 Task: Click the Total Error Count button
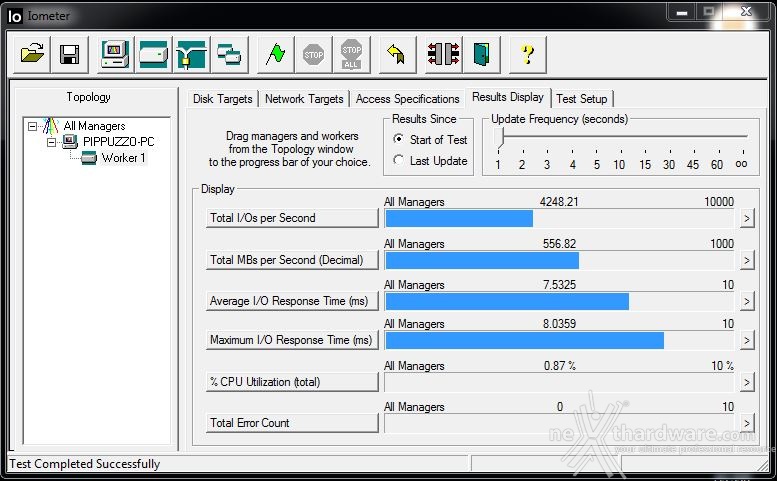pyautogui.click(x=292, y=423)
